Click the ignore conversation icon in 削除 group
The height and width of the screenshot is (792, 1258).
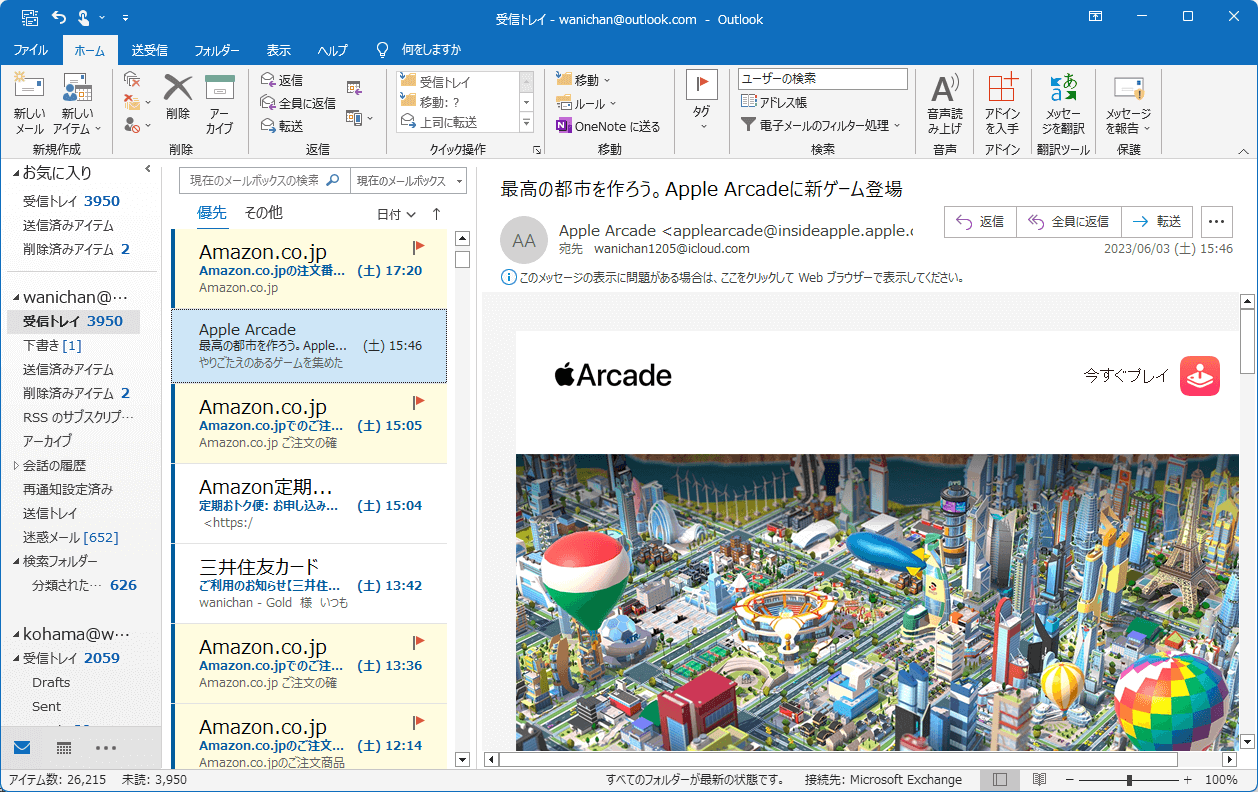[x=131, y=79]
